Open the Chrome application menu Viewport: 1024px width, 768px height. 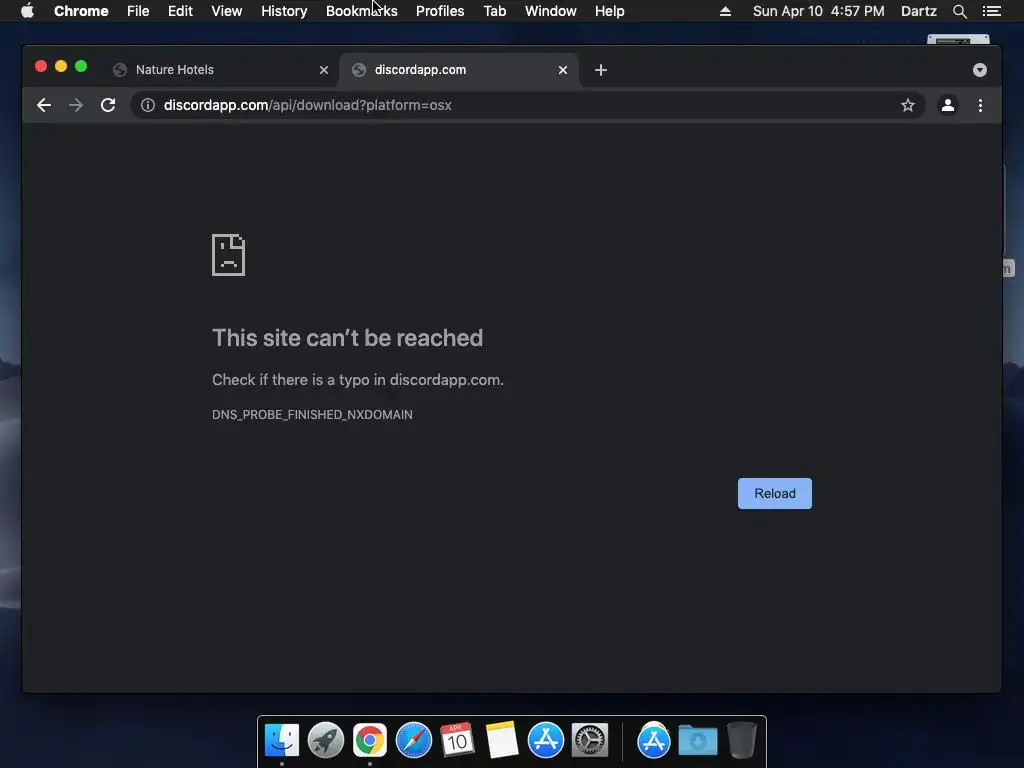81,11
